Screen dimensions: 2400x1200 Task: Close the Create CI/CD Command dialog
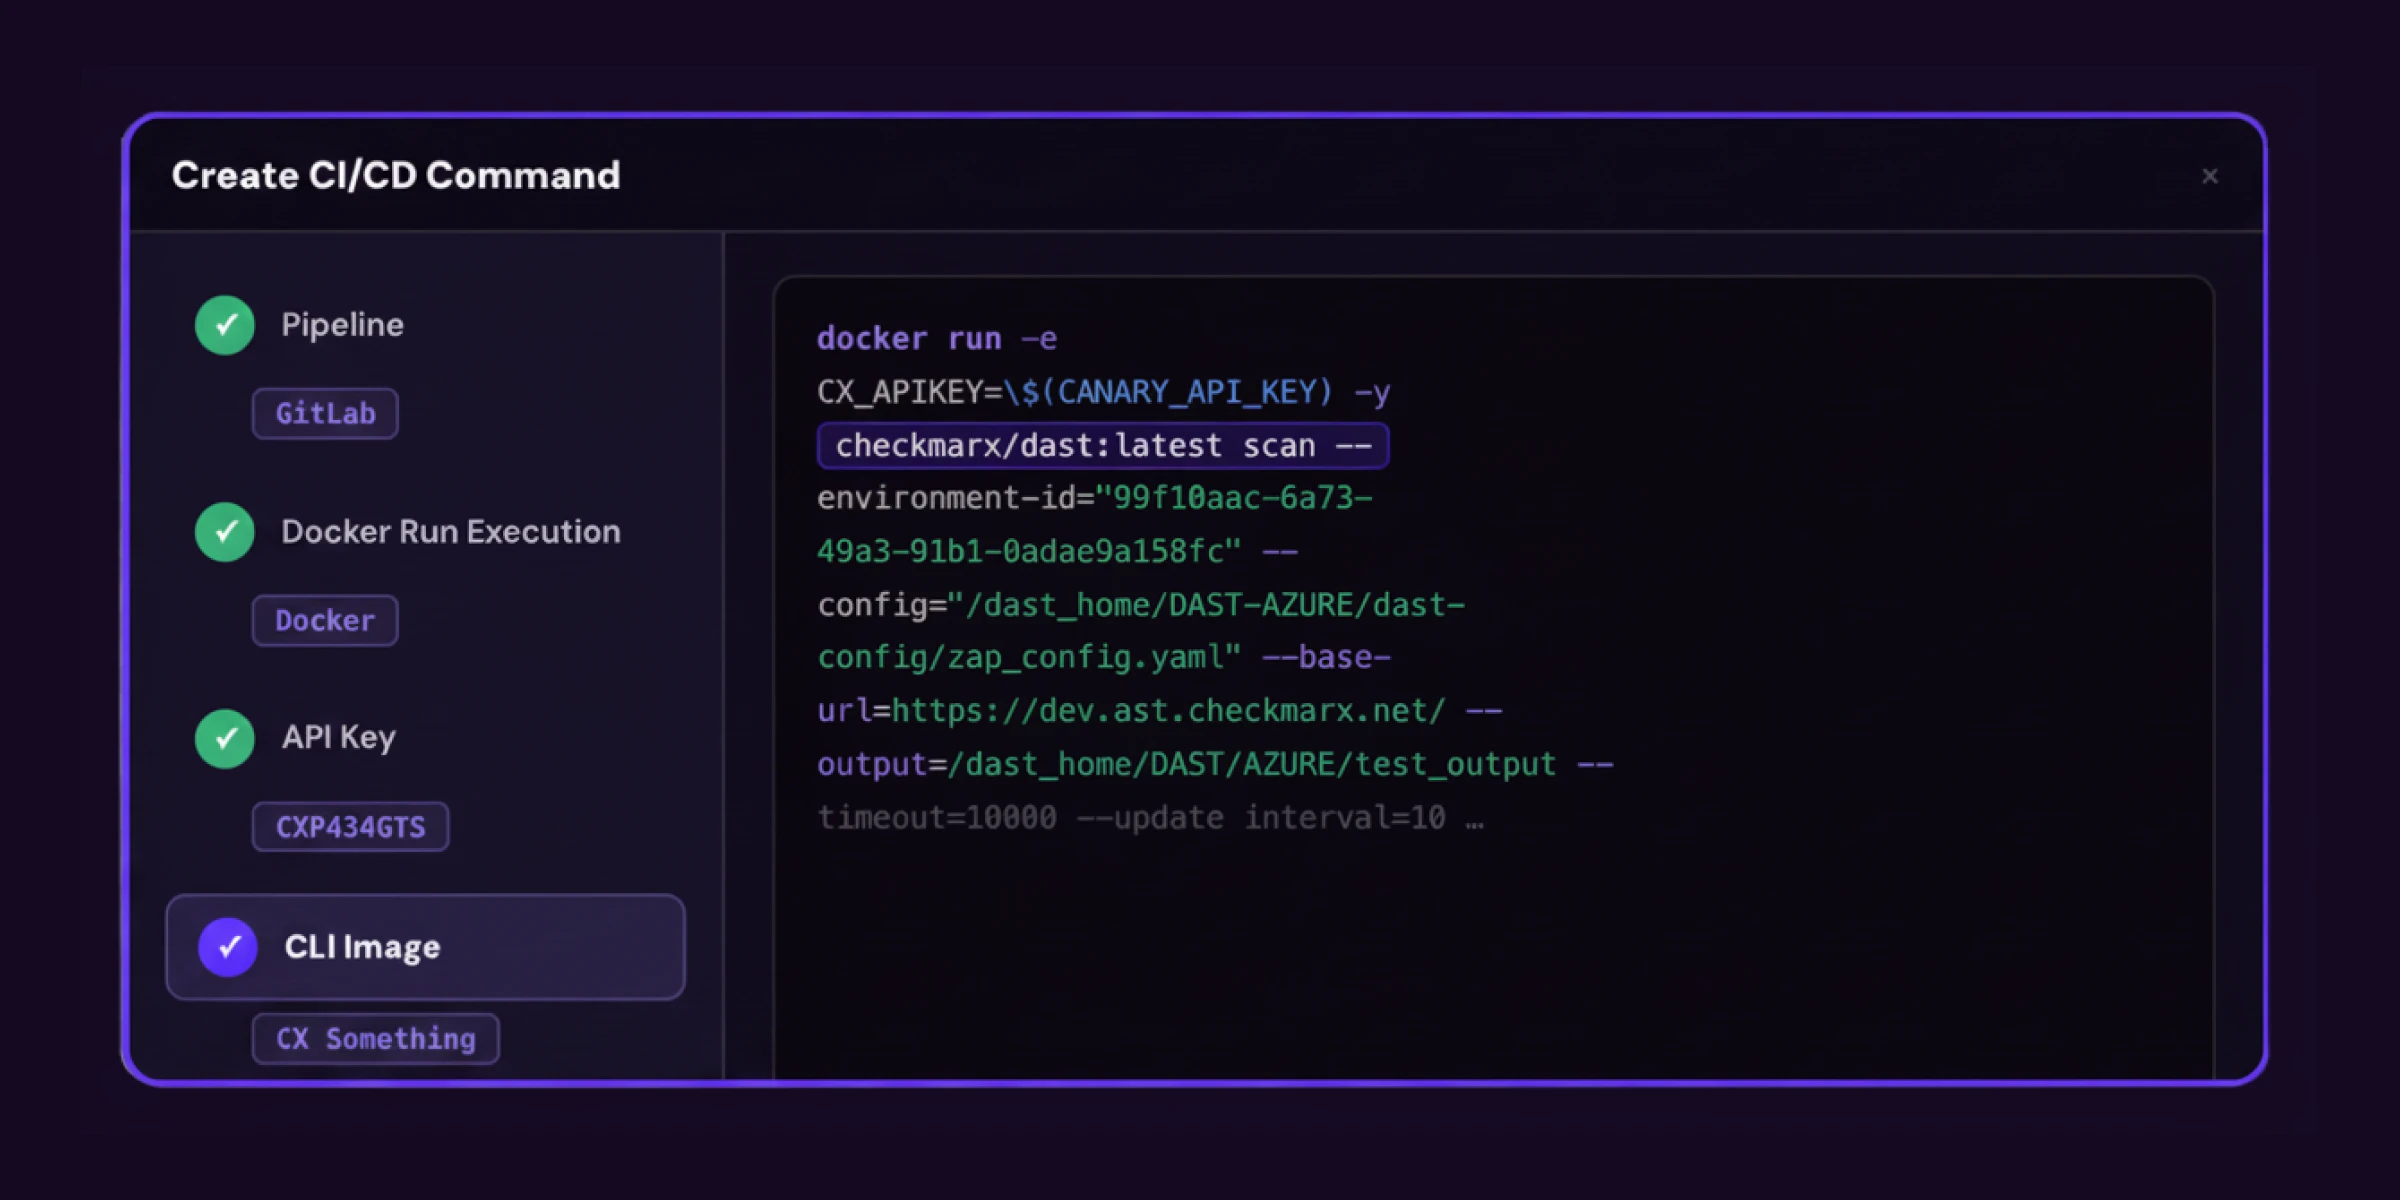(2210, 176)
